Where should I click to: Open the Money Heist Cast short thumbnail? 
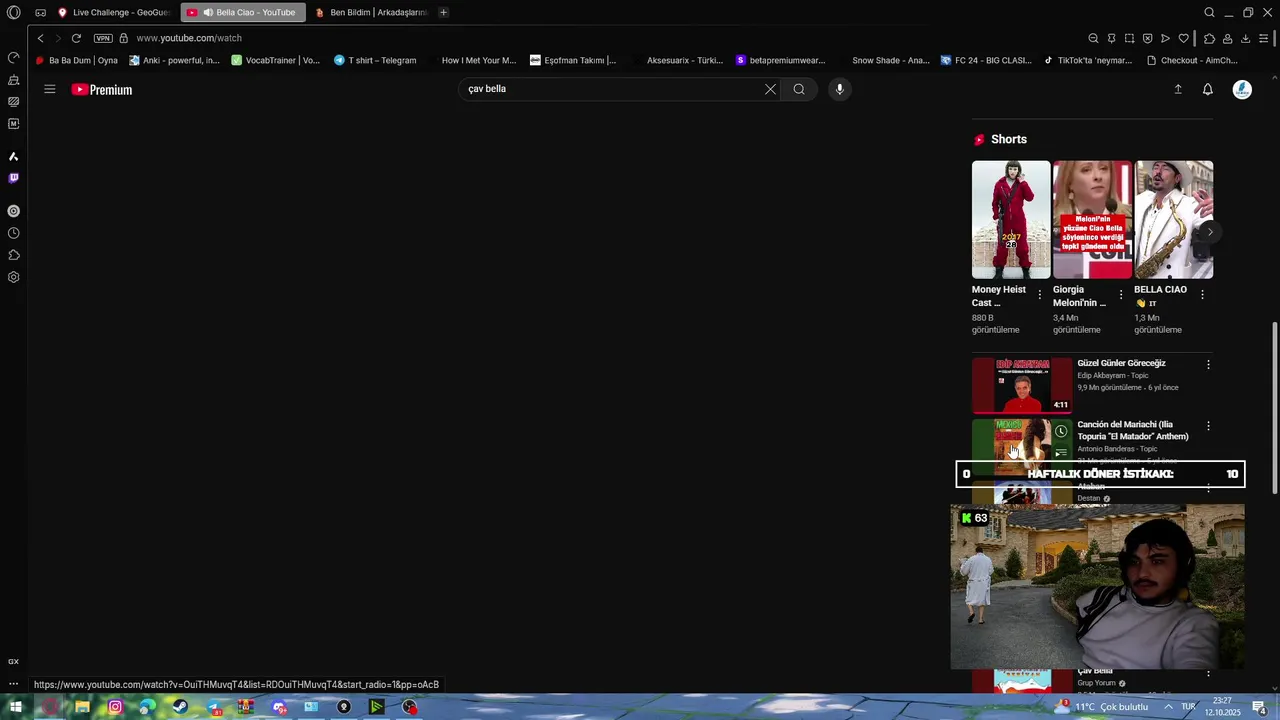click(x=1011, y=219)
